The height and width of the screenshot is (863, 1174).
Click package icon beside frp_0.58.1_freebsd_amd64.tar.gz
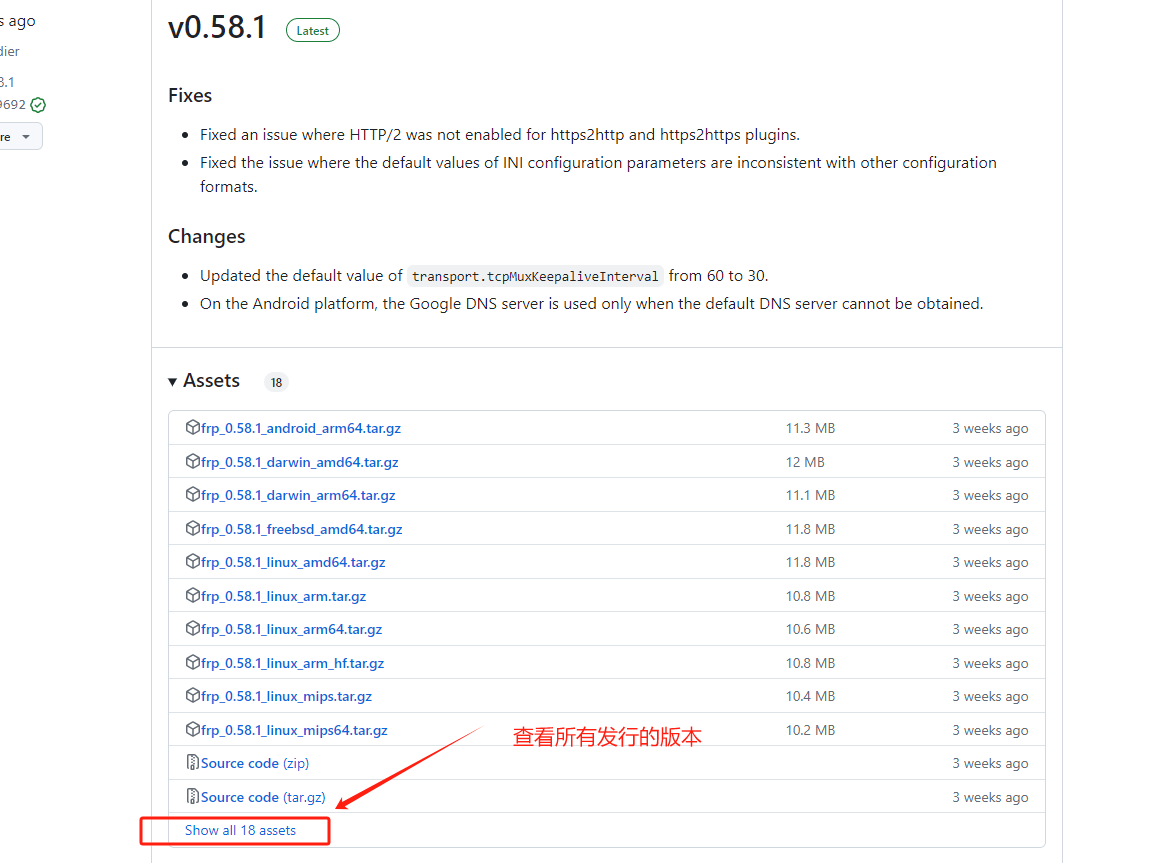[x=193, y=529]
